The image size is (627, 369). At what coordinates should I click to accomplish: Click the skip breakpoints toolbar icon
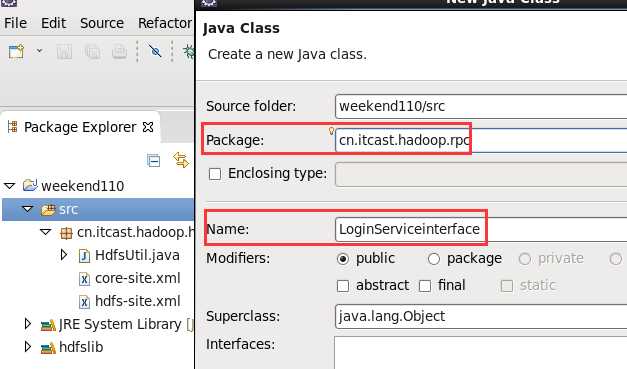click(155, 51)
